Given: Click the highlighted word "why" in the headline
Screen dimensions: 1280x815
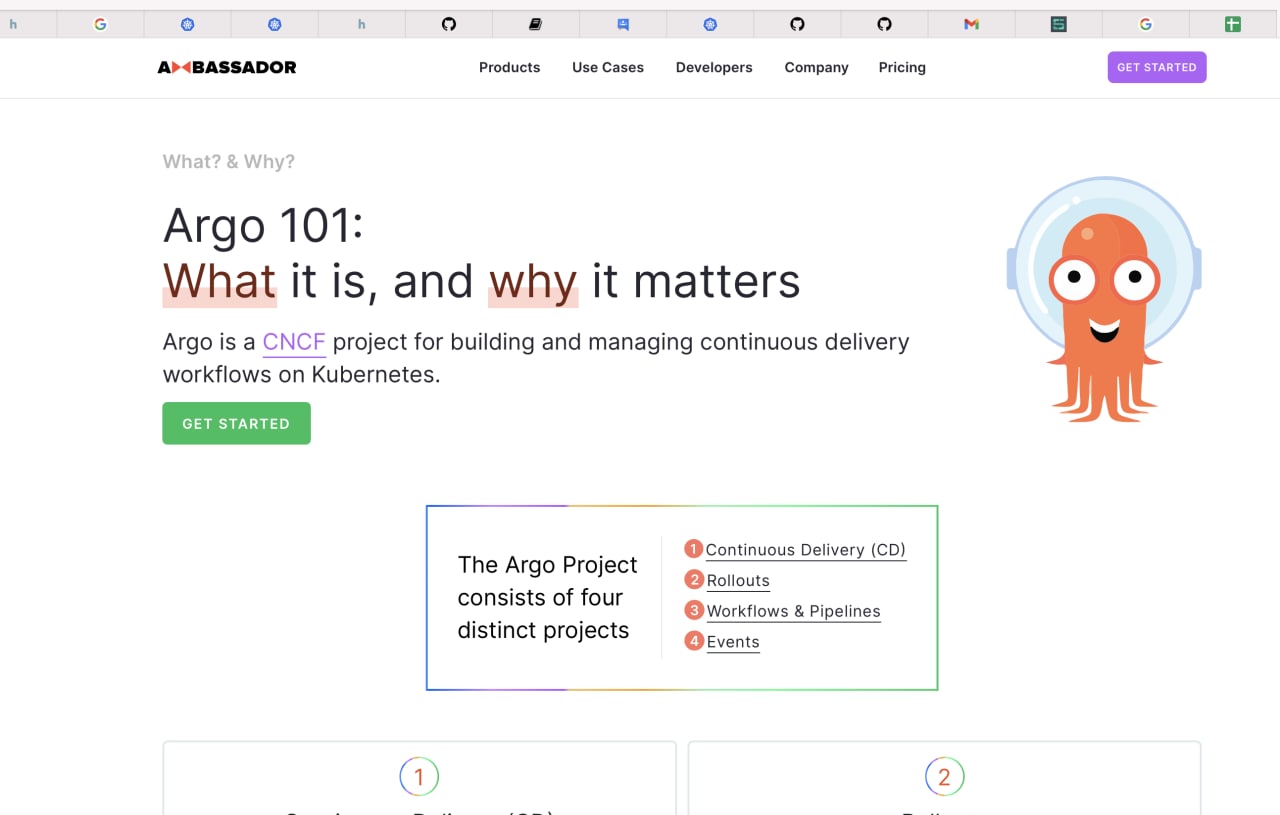Looking at the screenshot, I should point(533,283).
